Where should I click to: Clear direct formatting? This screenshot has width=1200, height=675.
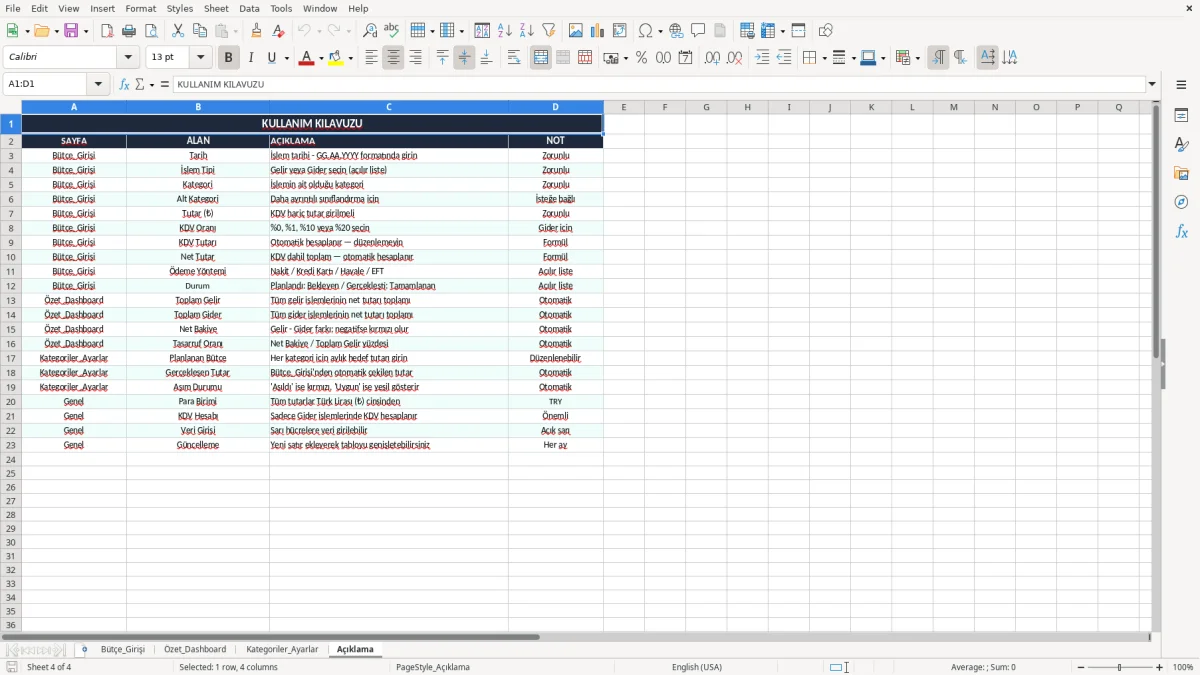pos(278,31)
